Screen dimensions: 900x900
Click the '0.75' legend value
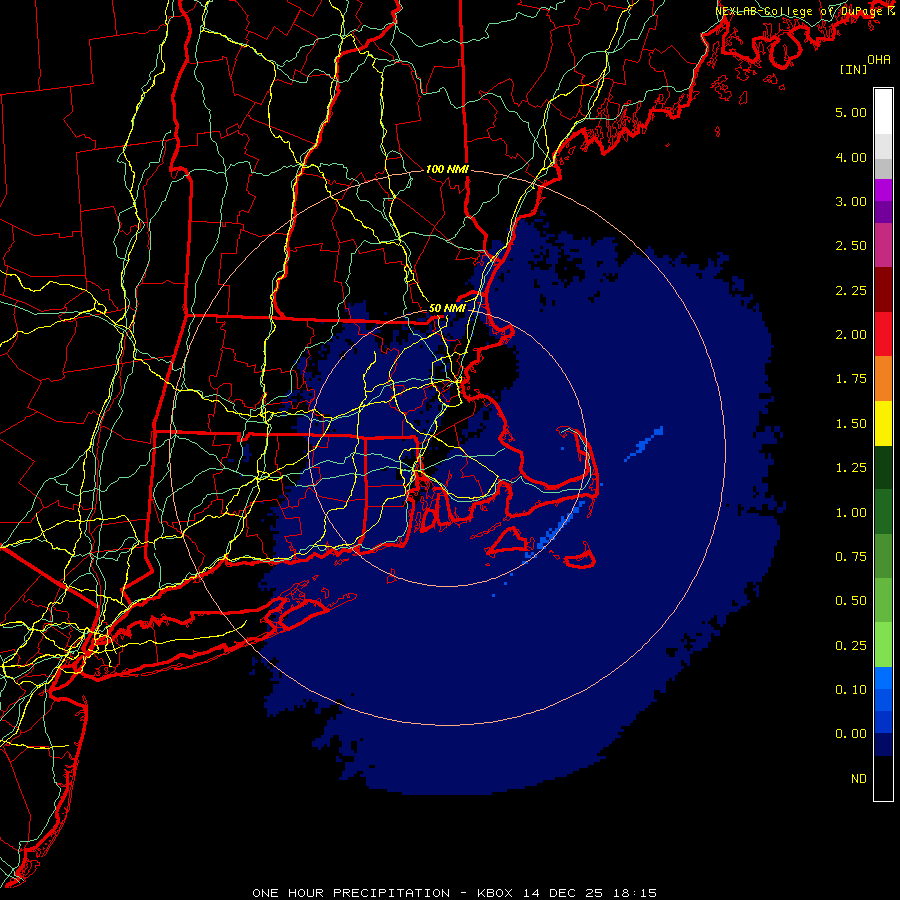(851, 557)
